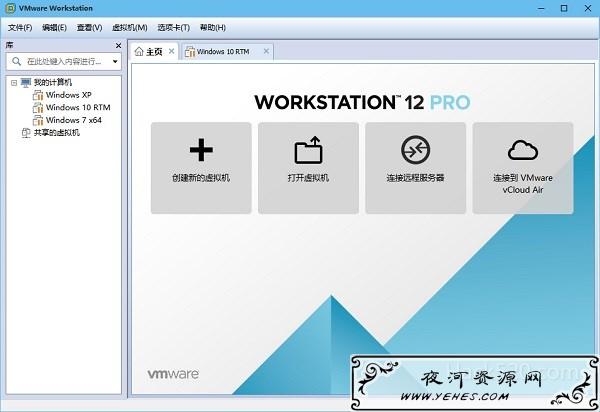Click the library search input field
The width and height of the screenshot is (600, 412).
(x=64, y=61)
